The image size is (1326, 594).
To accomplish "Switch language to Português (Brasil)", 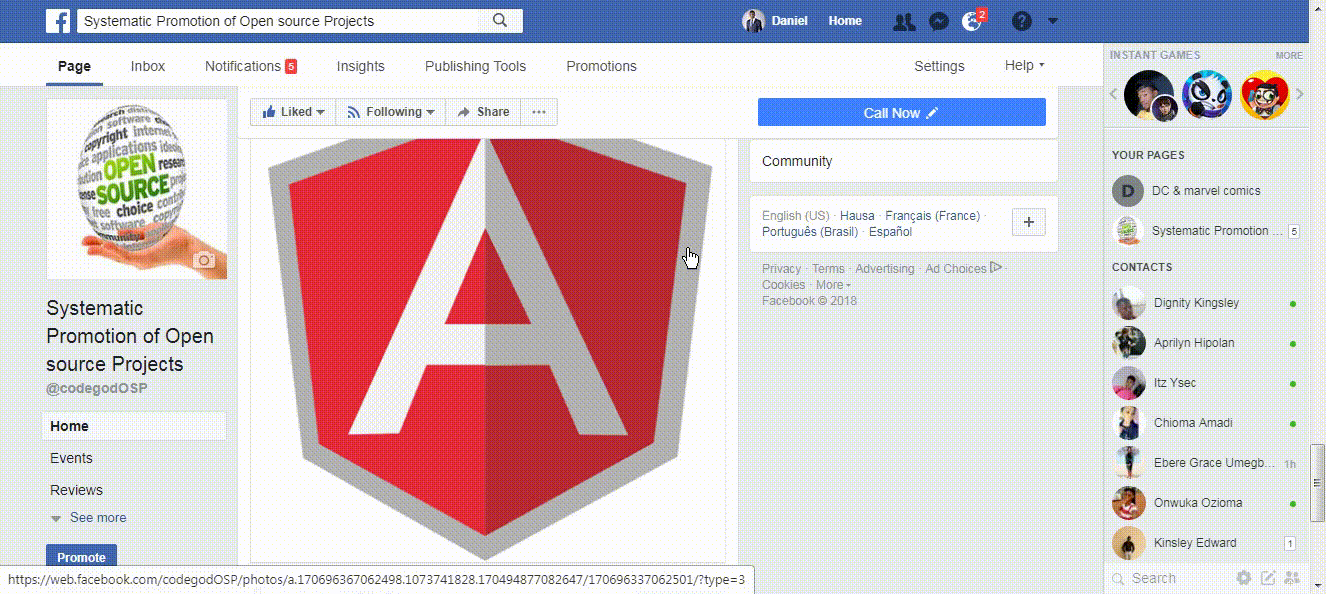I will click(810, 232).
